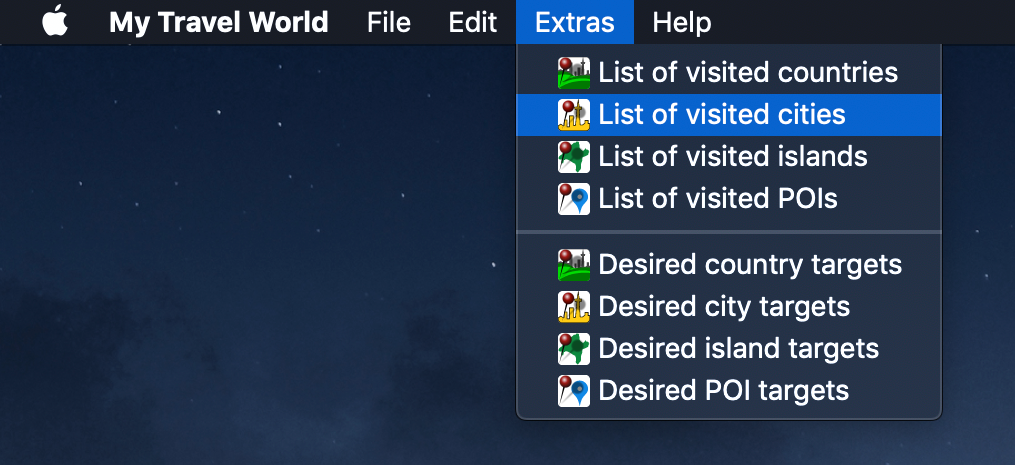Open Desired POI targets
This screenshot has width=1015, height=465.
(x=729, y=391)
